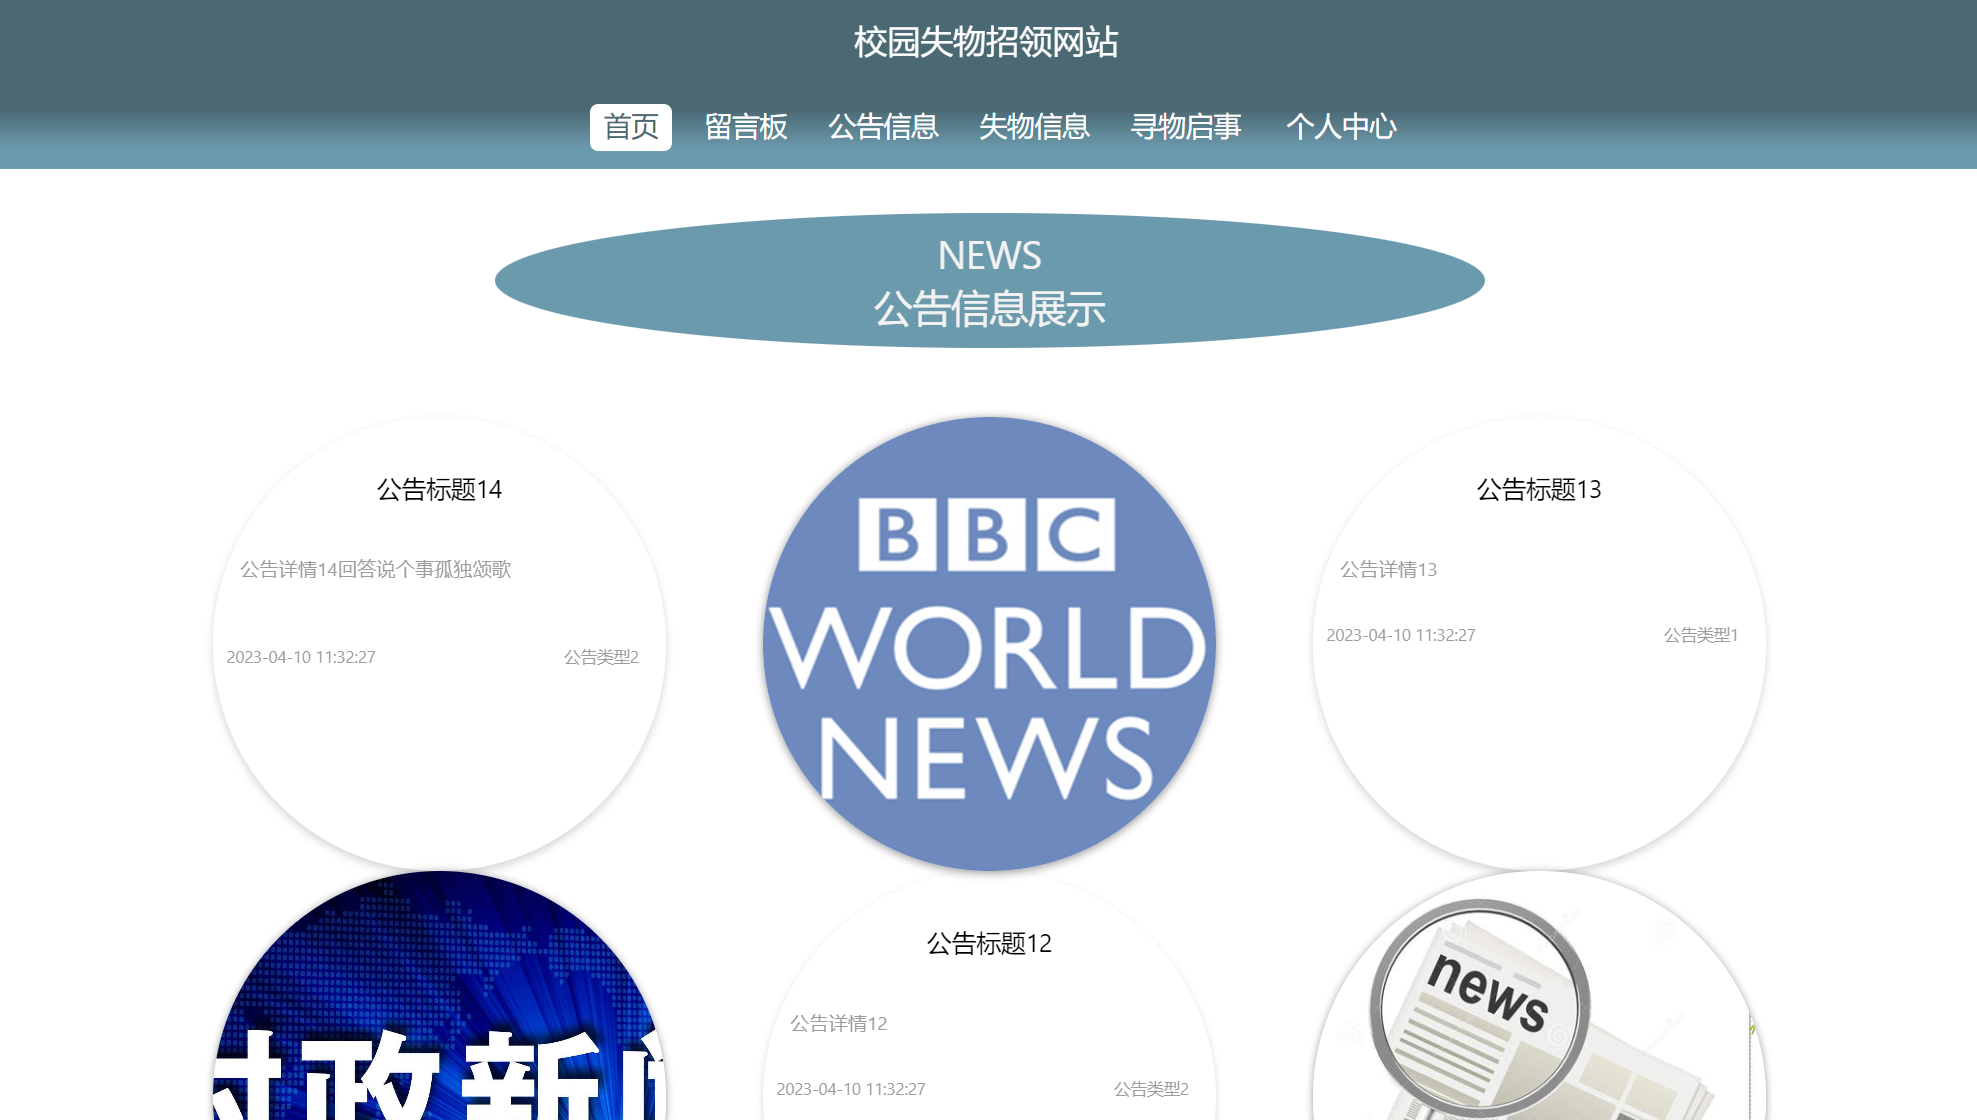Open announcement 公告标题14
The image size is (1977, 1120).
439,490
